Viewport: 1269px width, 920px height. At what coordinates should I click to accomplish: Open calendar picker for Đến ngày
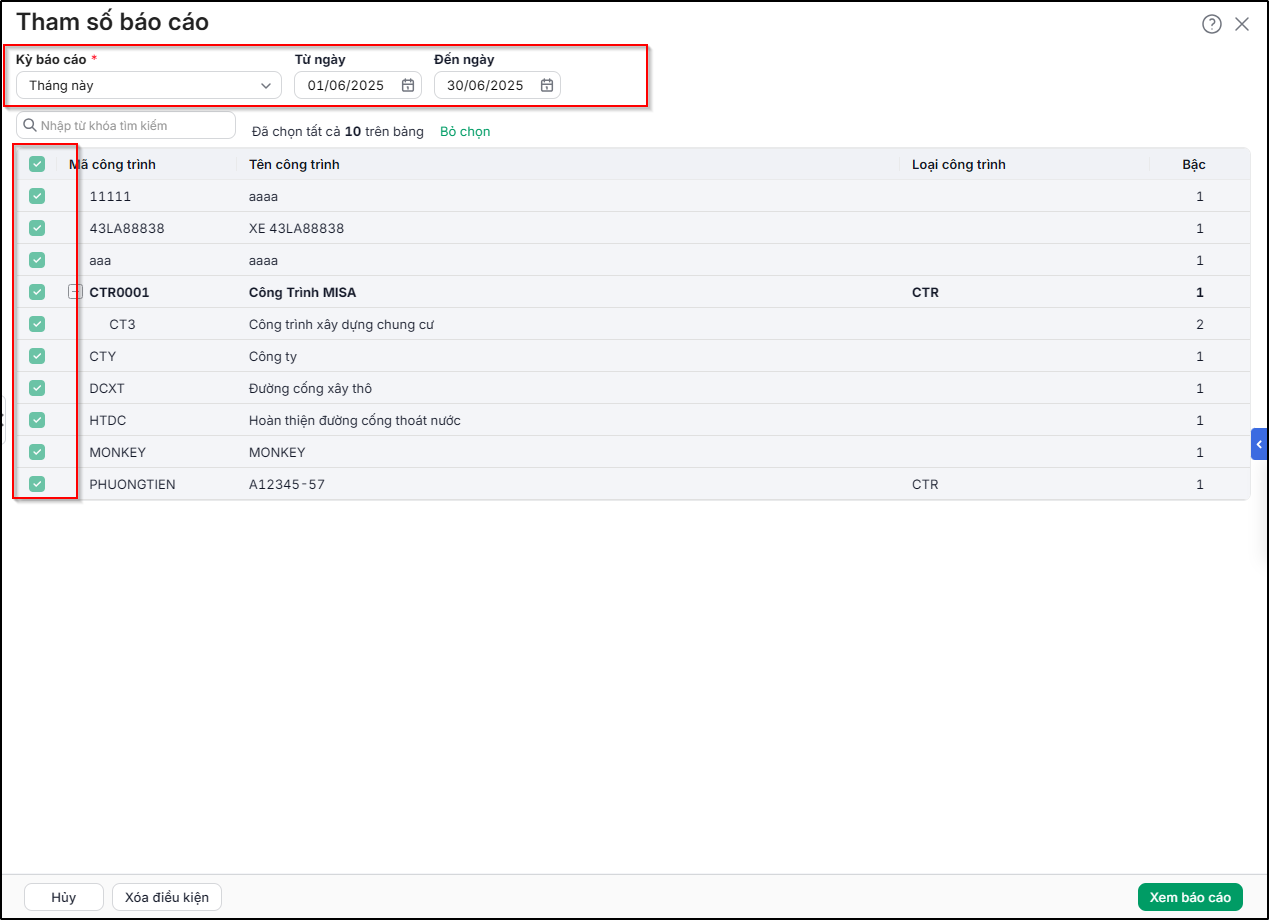pyautogui.click(x=547, y=85)
